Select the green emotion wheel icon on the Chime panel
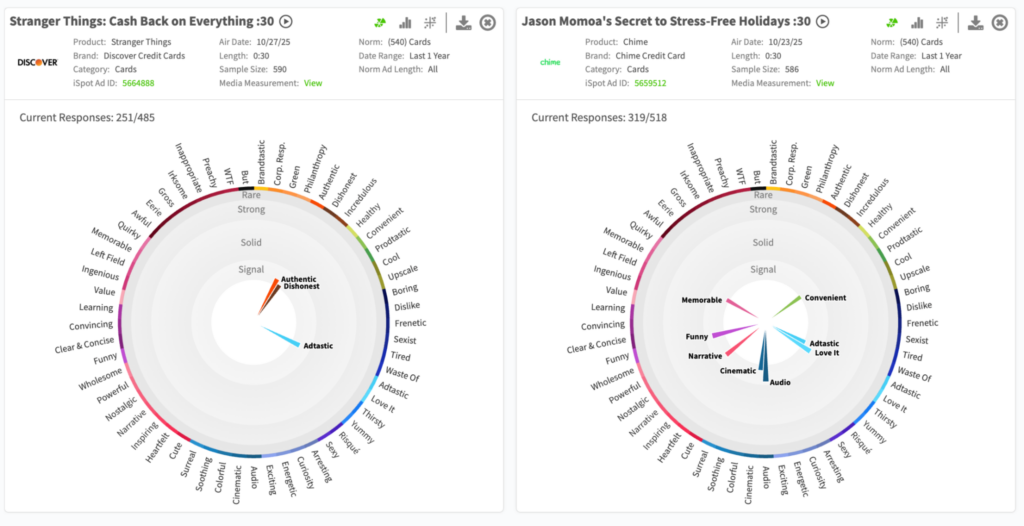Screen dimensions: 1024x526 [892, 22]
